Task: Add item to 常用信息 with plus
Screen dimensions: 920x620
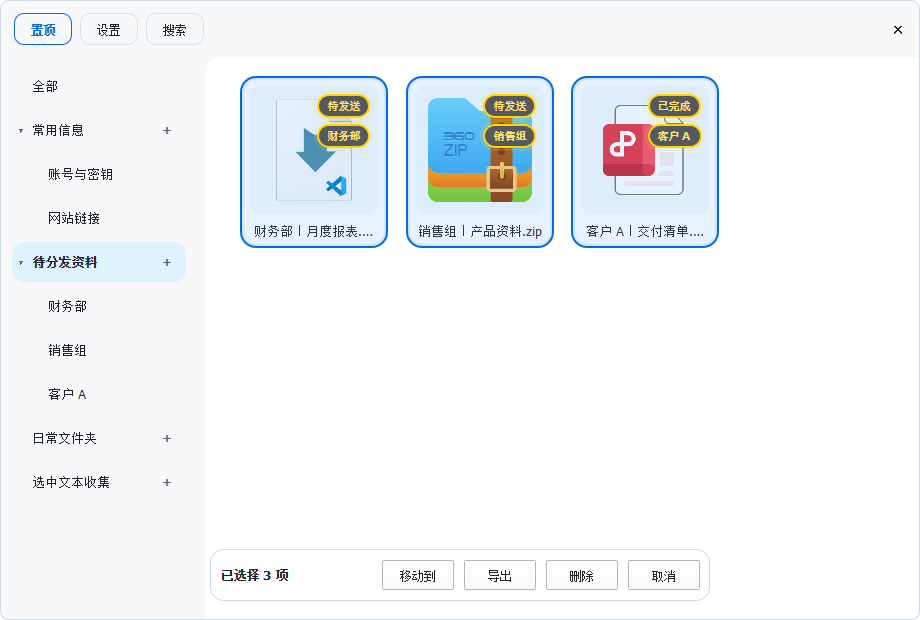Action: click(x=167, y=130)
